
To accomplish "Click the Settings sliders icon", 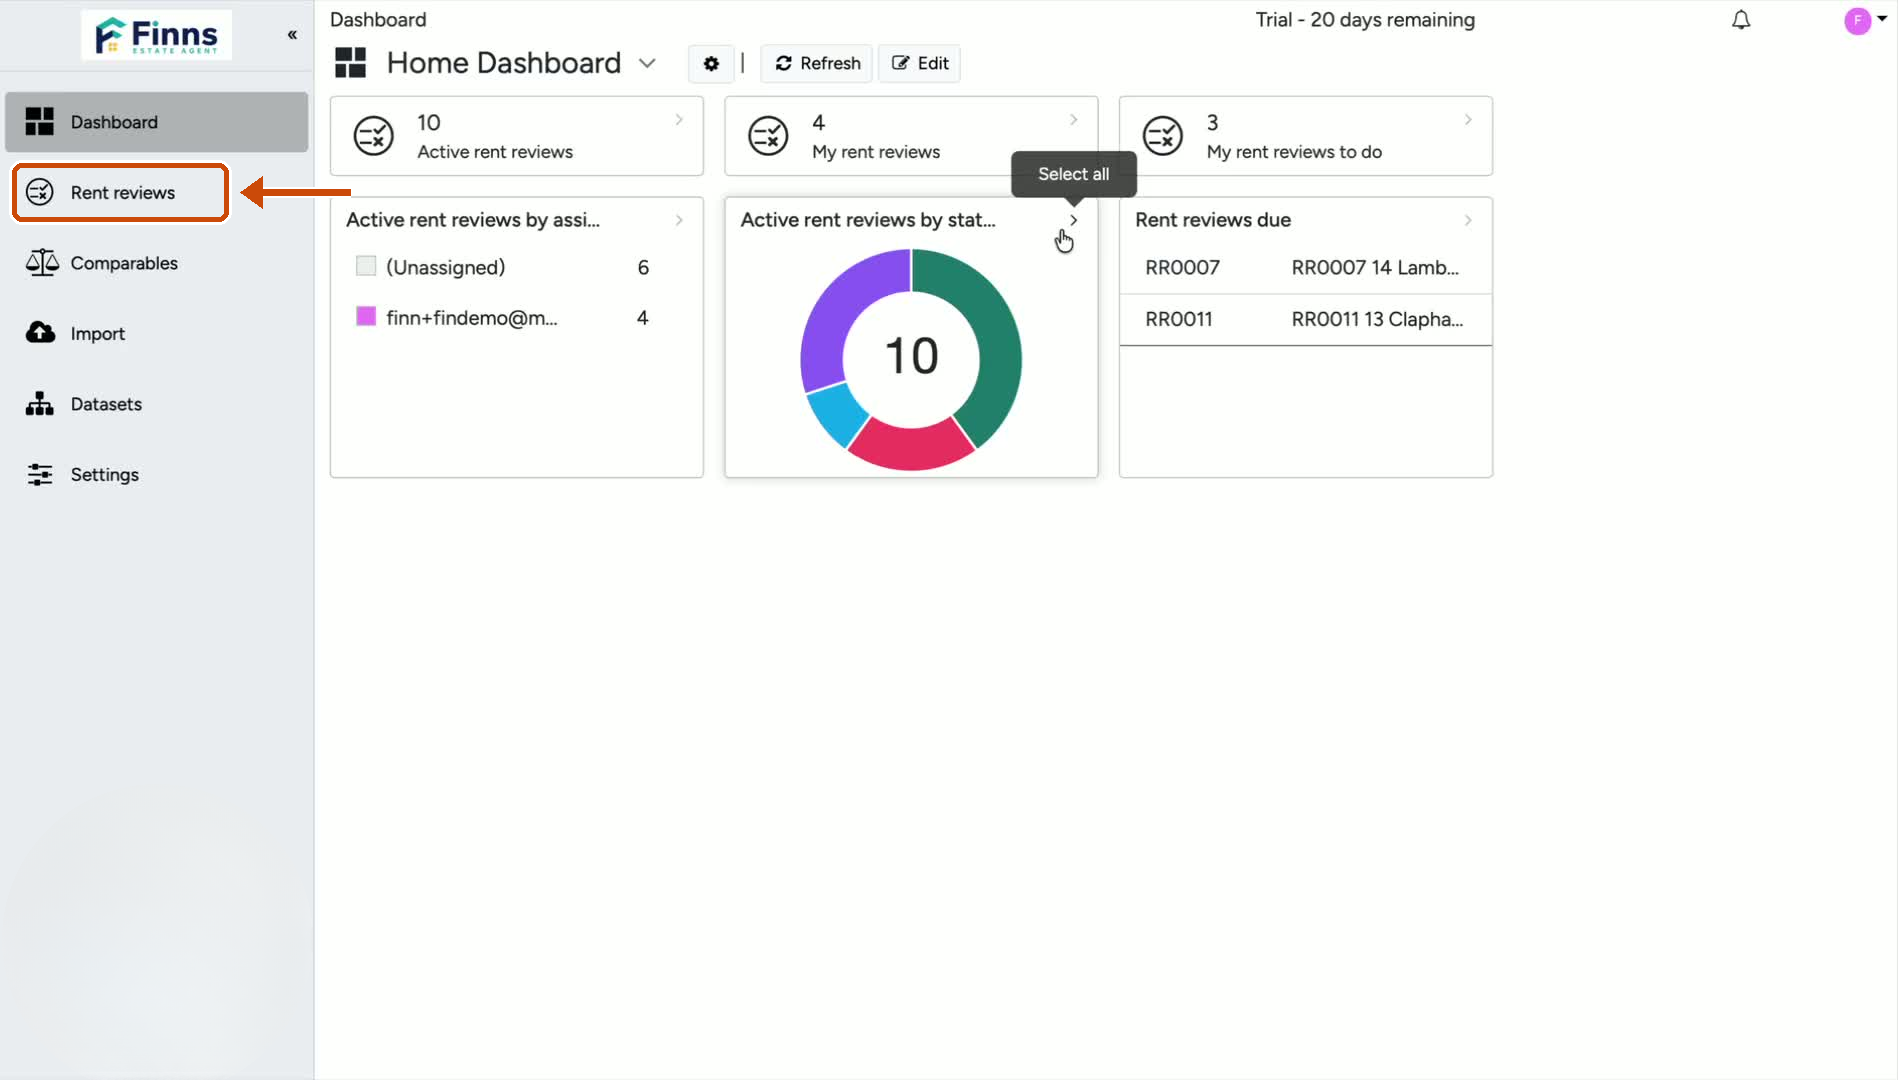I will click(40, 474).
